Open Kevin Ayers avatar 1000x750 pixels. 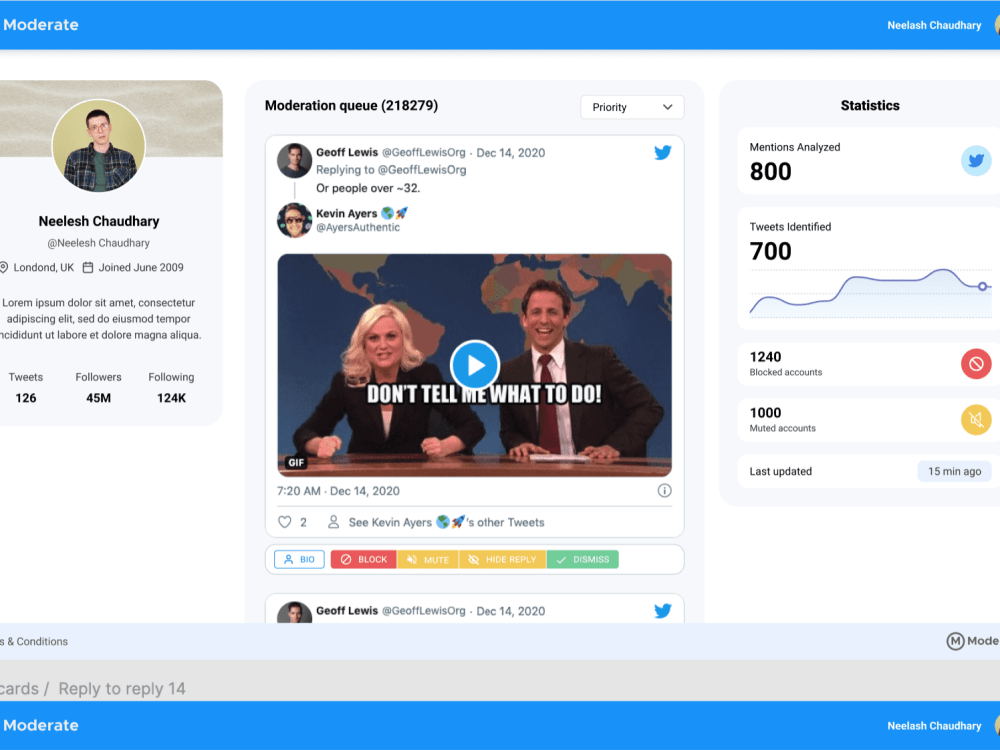[x=294, y=220]
